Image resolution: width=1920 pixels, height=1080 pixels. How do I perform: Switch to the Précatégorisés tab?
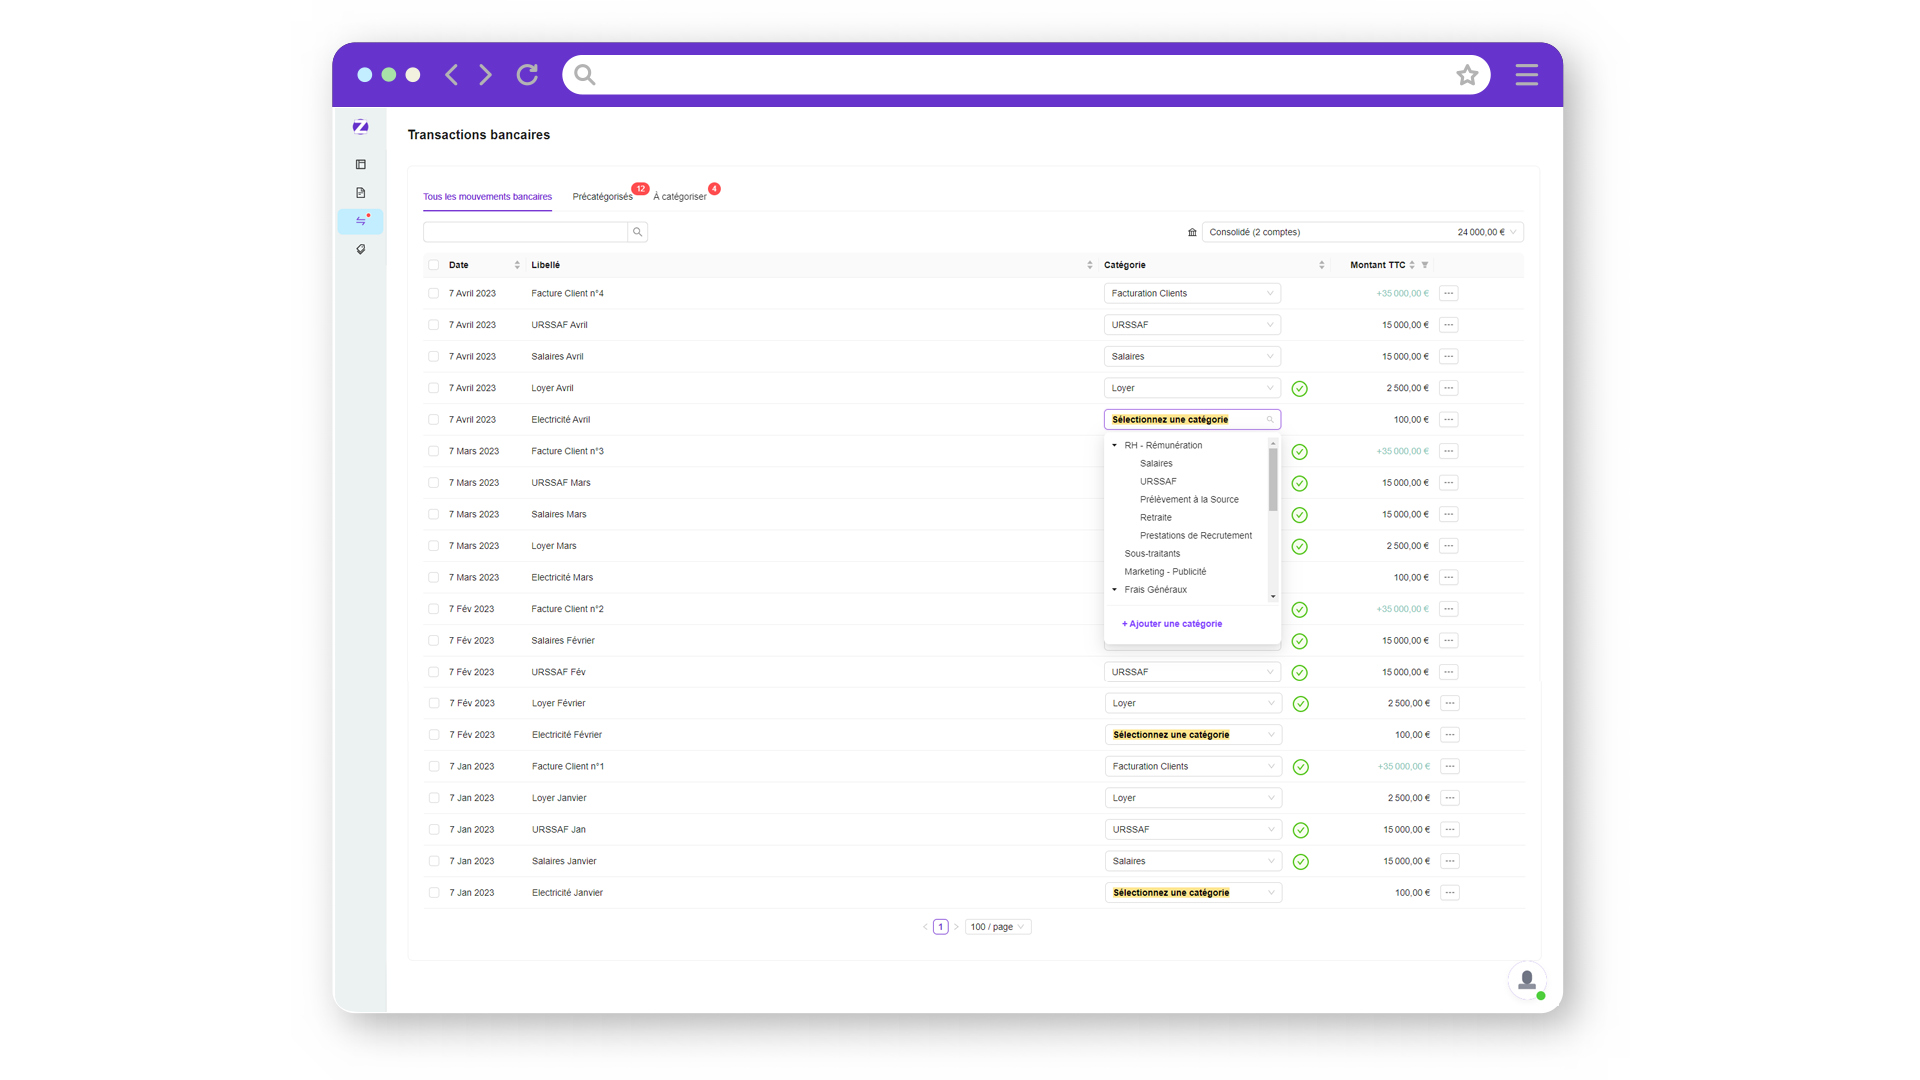[x=602, y=196]
